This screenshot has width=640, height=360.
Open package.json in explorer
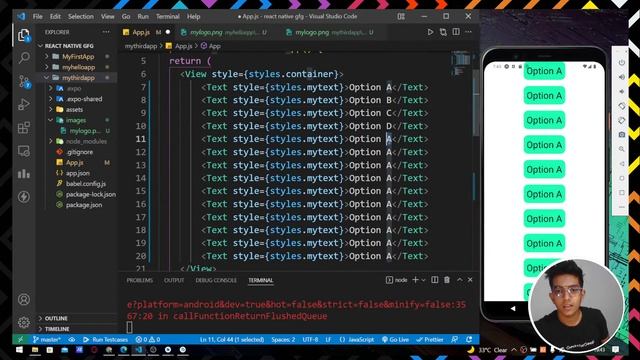coord(84,205)
